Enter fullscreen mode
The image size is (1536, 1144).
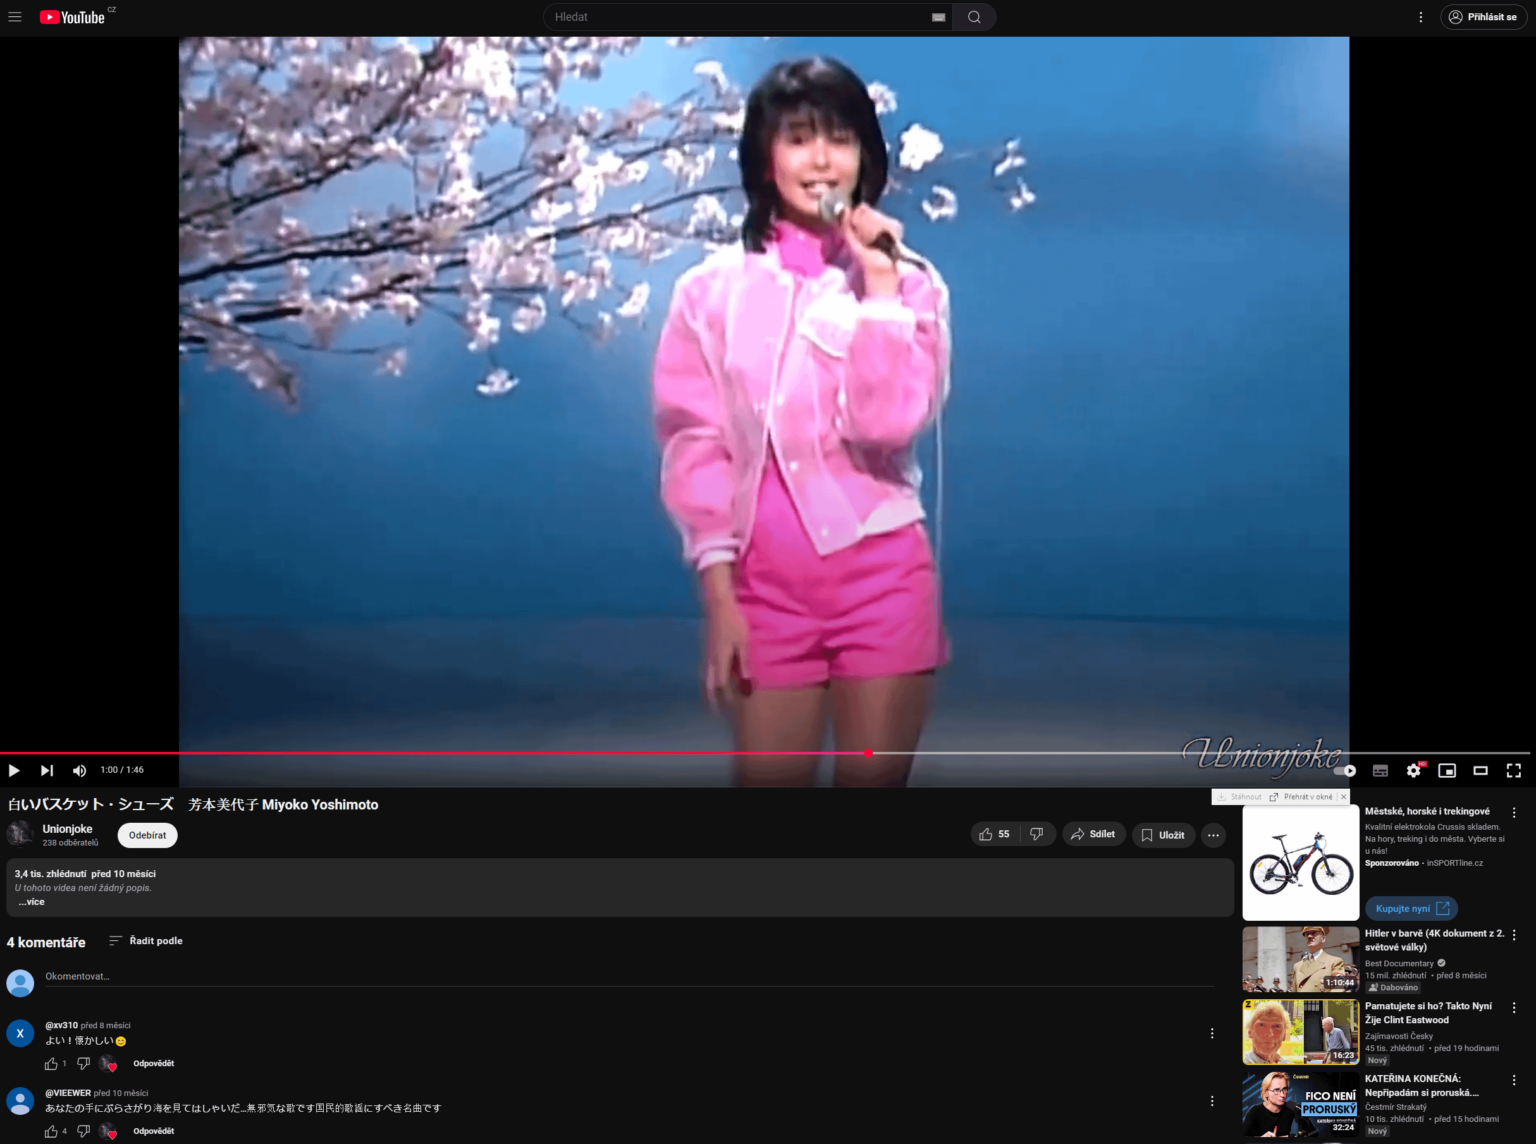click(1514, 770)
